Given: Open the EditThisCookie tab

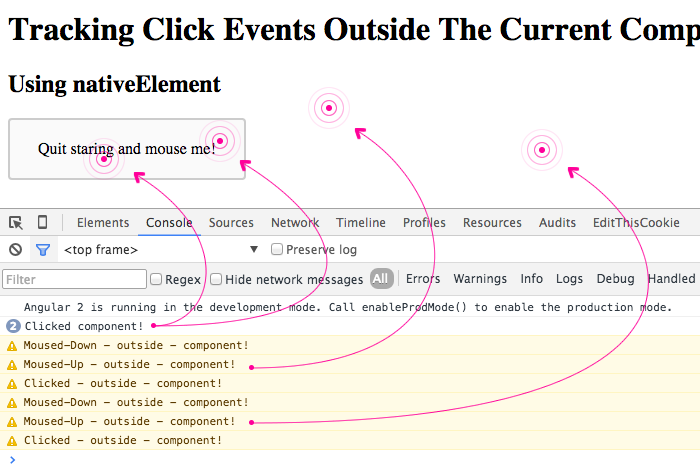Looking at the screenshot, I should pos(636,222).
